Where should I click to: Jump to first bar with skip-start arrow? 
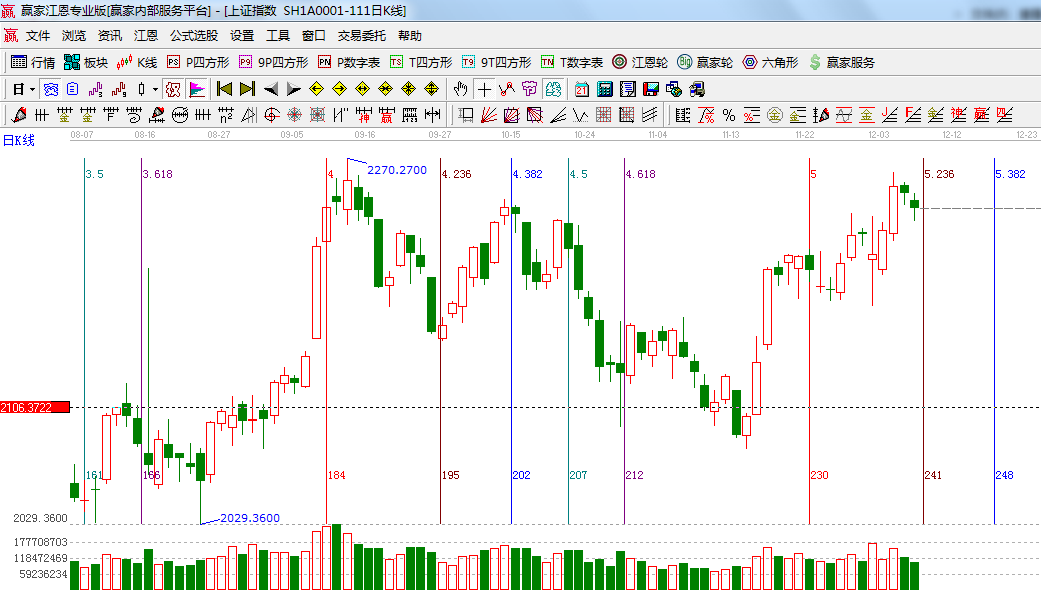(x=224, y=89)
